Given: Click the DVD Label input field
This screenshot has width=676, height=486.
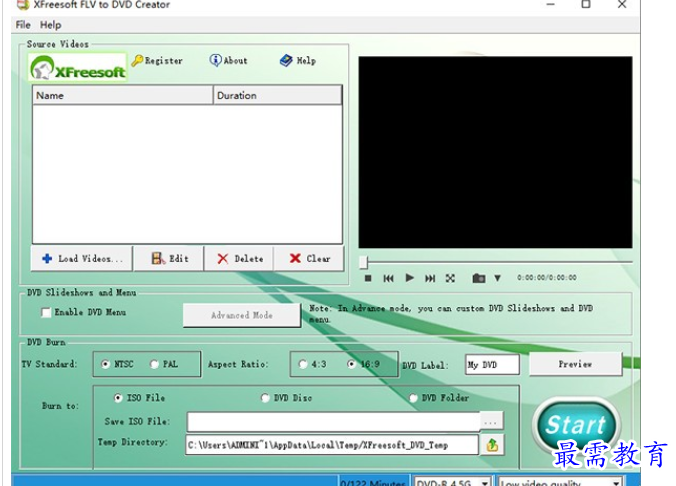Looking at the screenshot, I should click(492, 365).
